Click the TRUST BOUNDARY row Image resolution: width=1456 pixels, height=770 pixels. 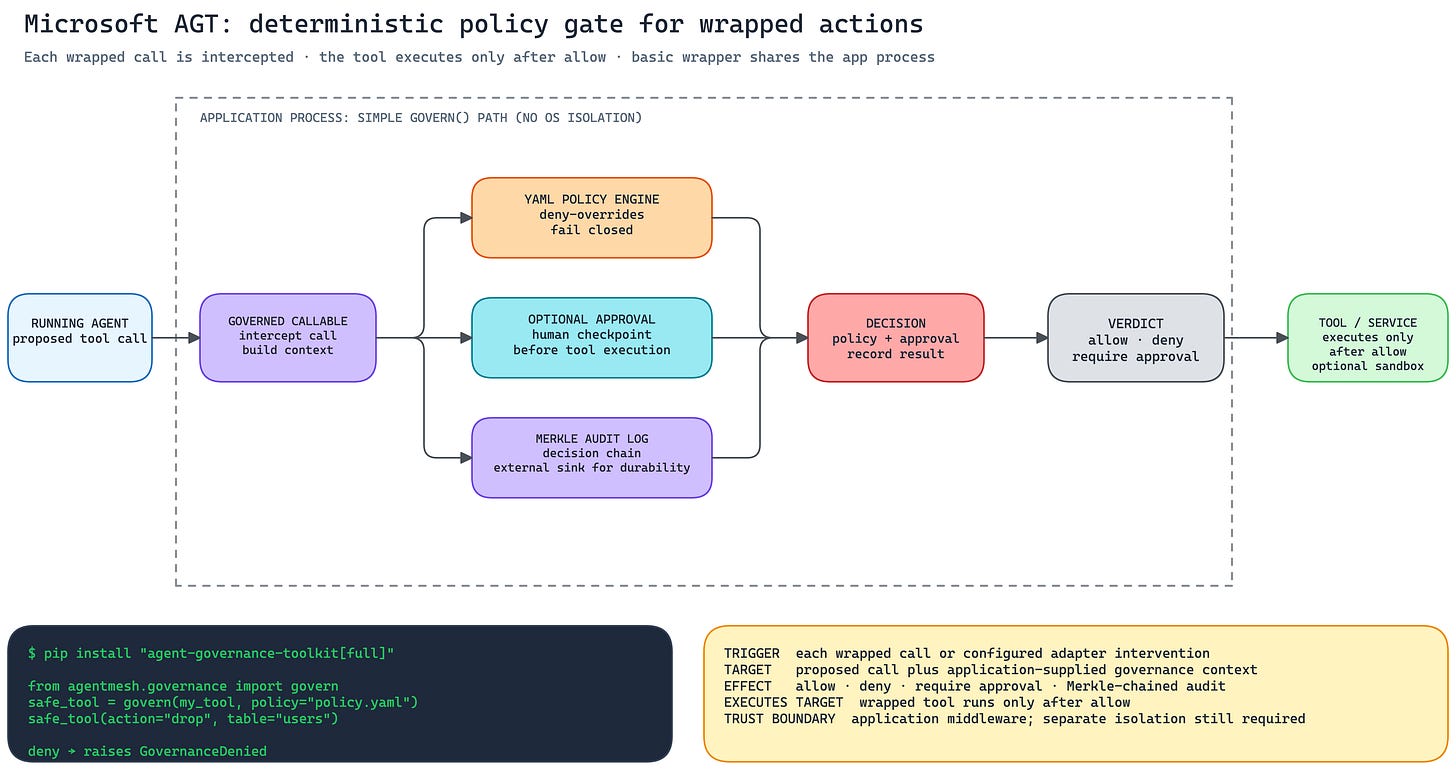(x=1015, y=718)
